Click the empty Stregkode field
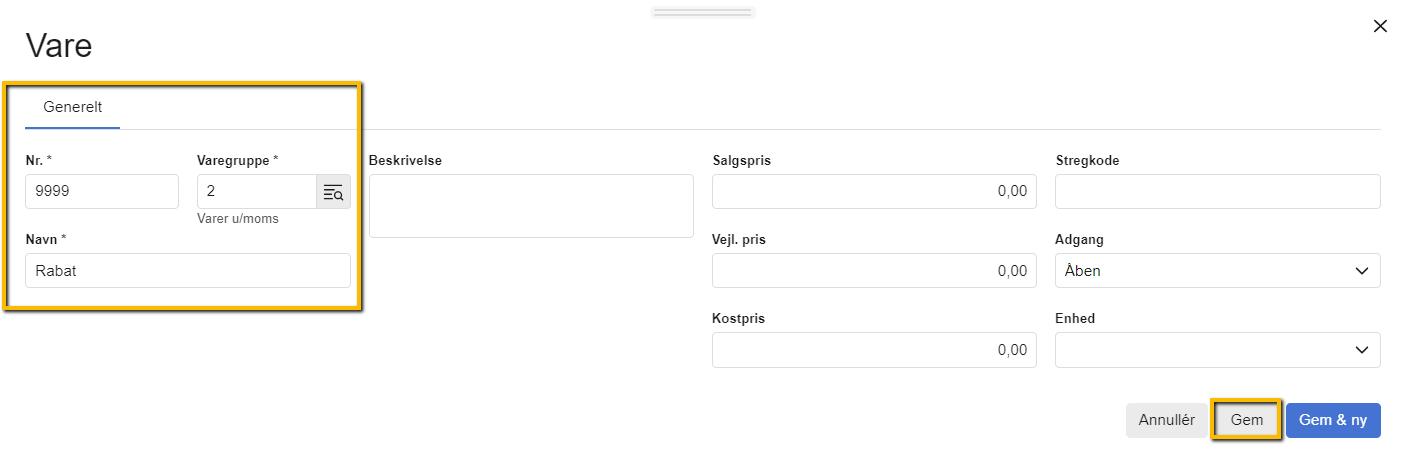1406x463 pixels. [x=1217, y=191]
